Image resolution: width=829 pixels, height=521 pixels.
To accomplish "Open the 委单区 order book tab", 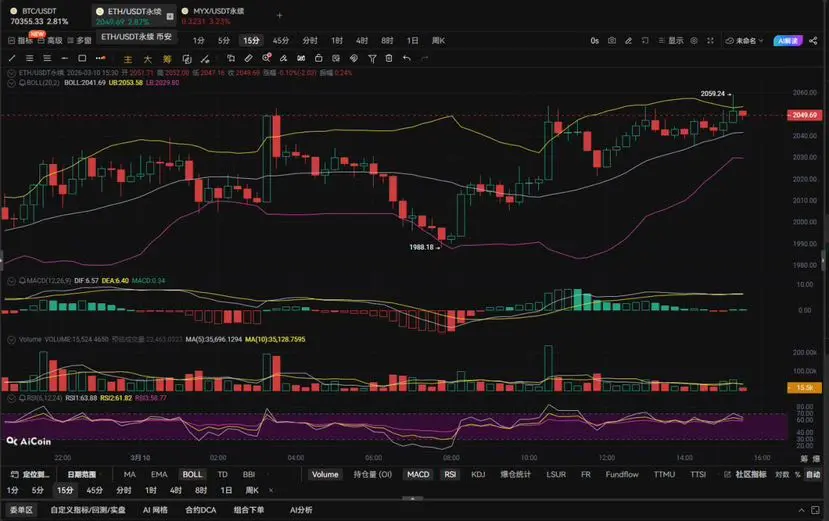I will pyautogui.click(x=22, y=510).
